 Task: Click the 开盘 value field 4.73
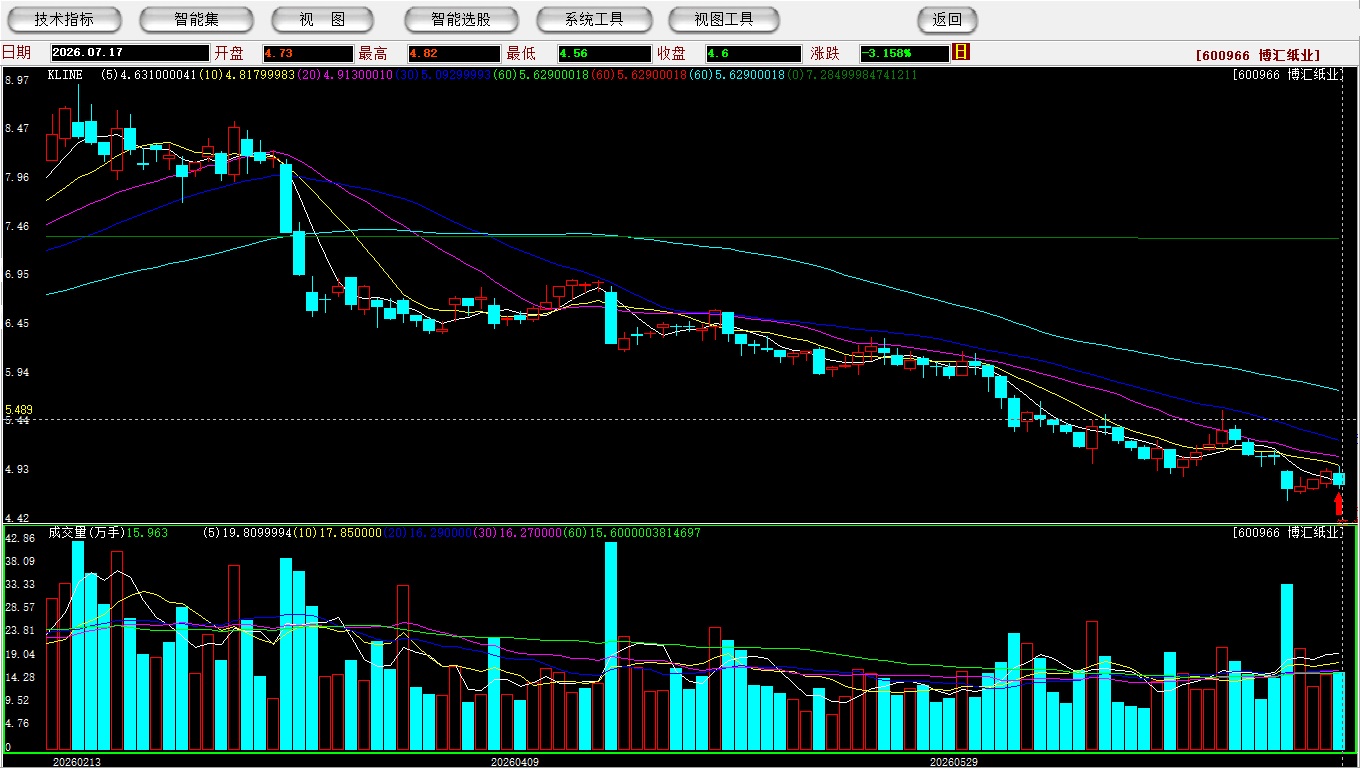(x=308, y=53)
